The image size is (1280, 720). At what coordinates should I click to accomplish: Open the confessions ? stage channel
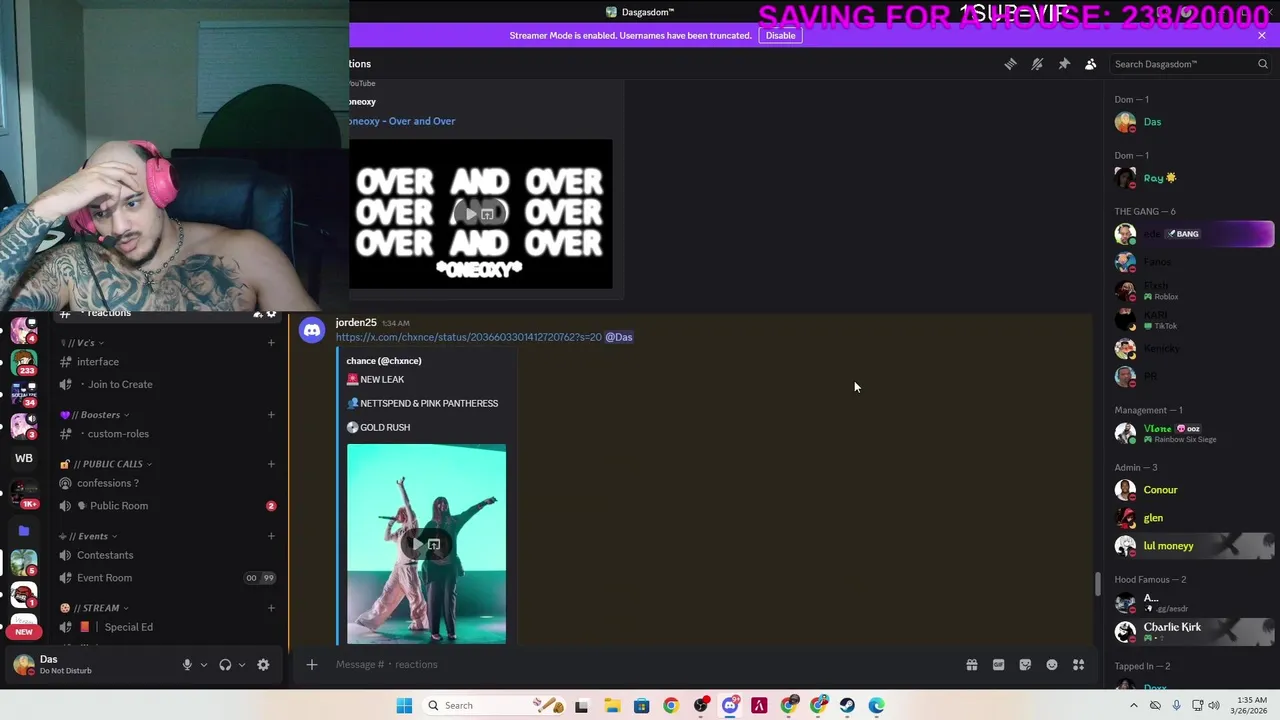pyautogui.click(x=167, y=484)
